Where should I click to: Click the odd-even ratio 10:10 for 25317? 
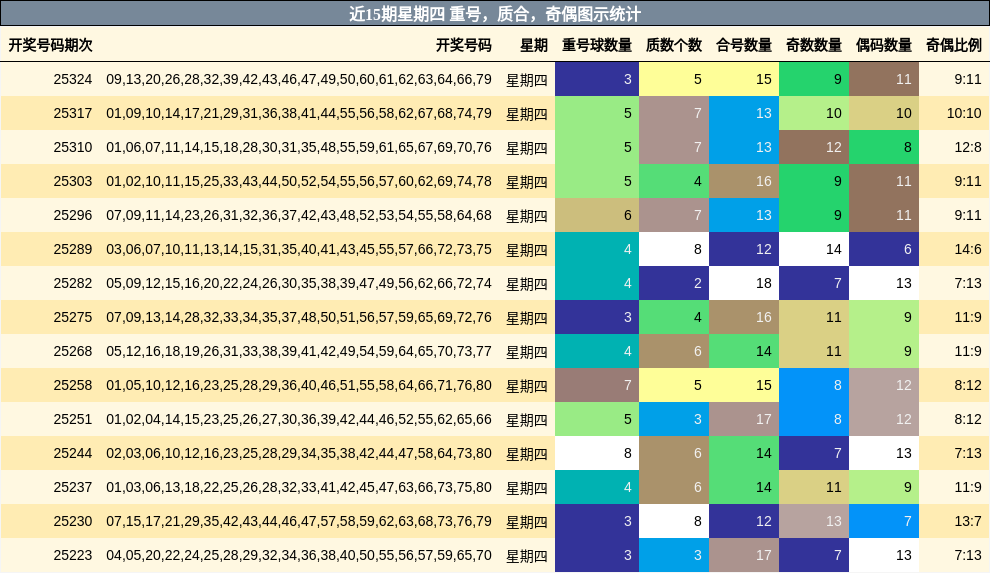click(x=964, y=114)
